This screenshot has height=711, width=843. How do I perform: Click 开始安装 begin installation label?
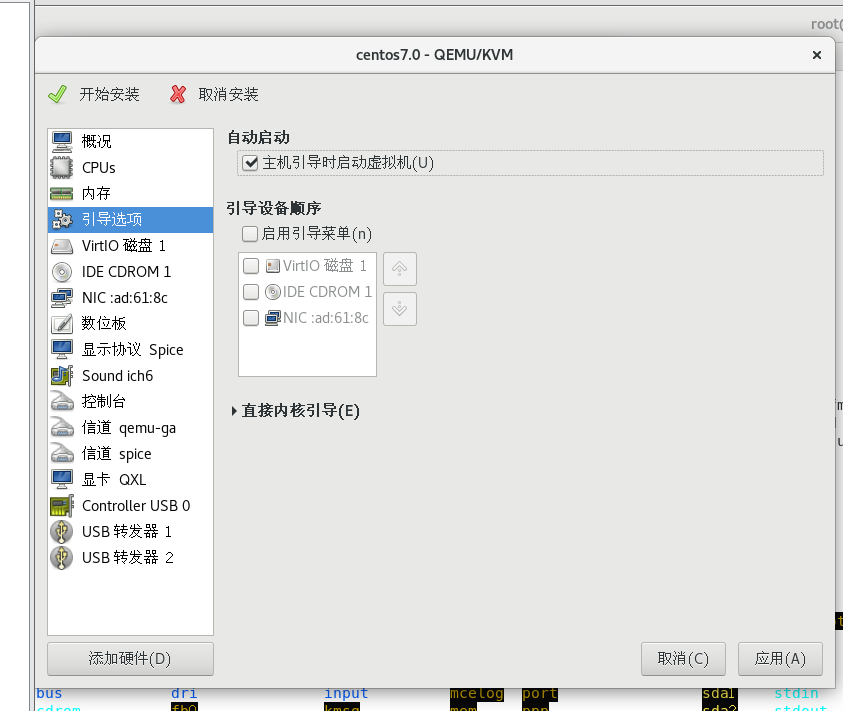coord(109,95)
